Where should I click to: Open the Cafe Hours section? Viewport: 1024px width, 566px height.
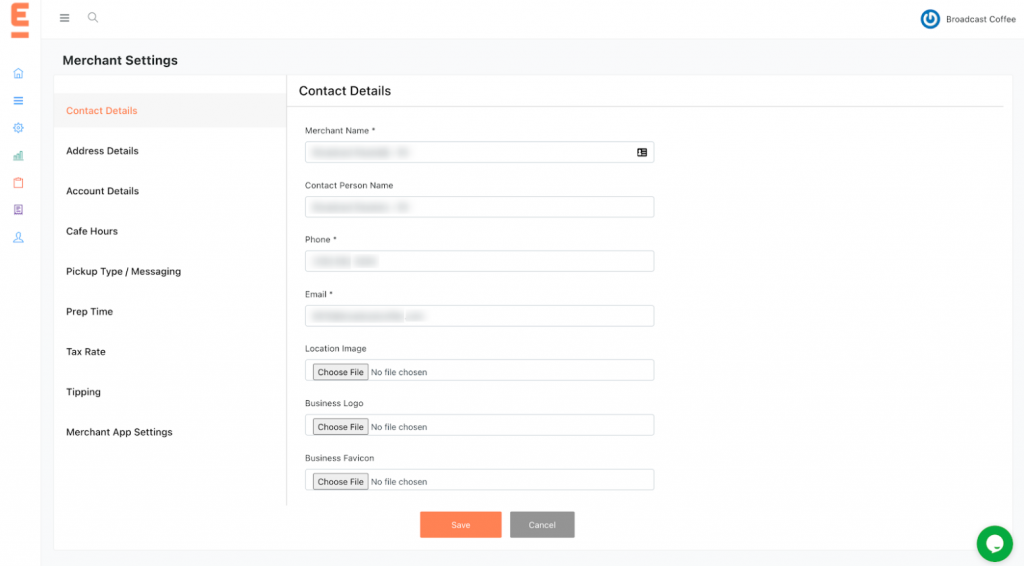(x=92, y=231)
